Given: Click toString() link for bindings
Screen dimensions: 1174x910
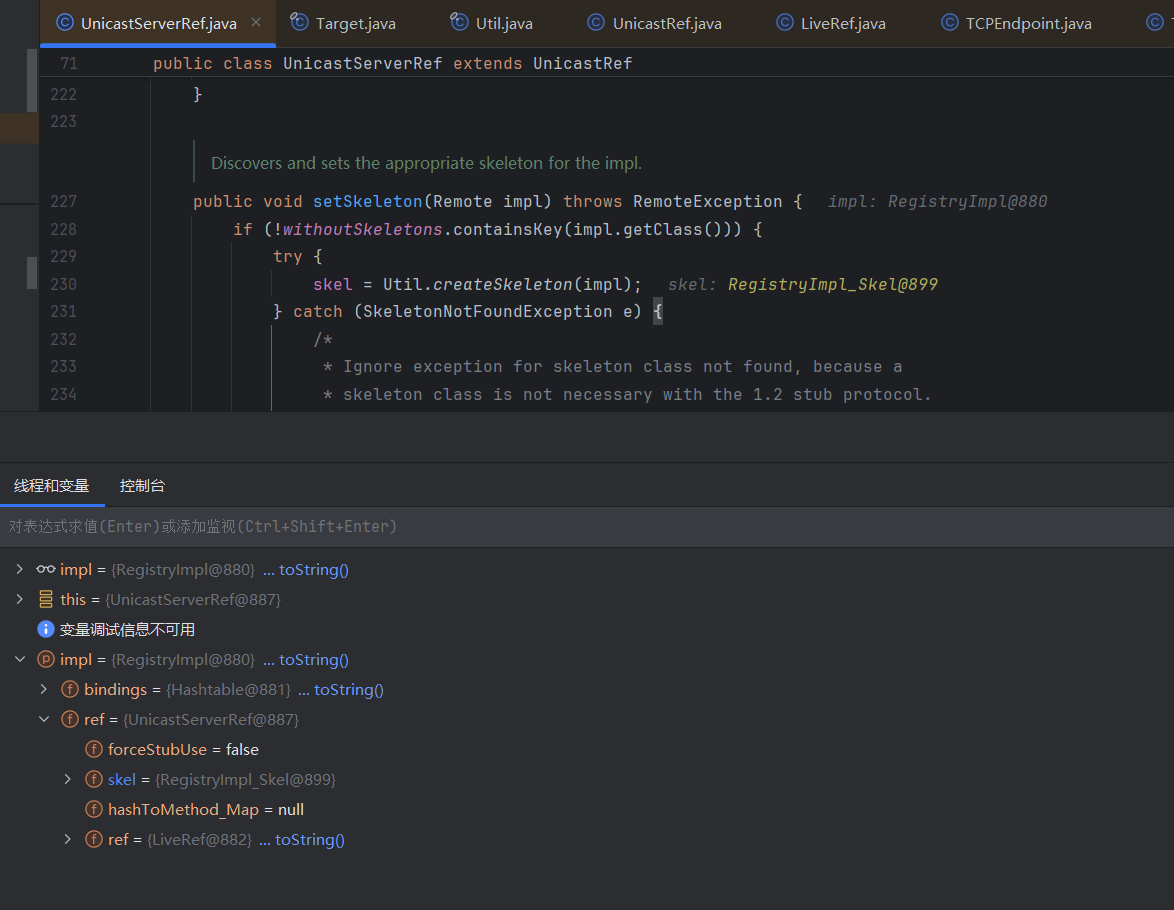Looking at the screenshot, I should 348,690.
